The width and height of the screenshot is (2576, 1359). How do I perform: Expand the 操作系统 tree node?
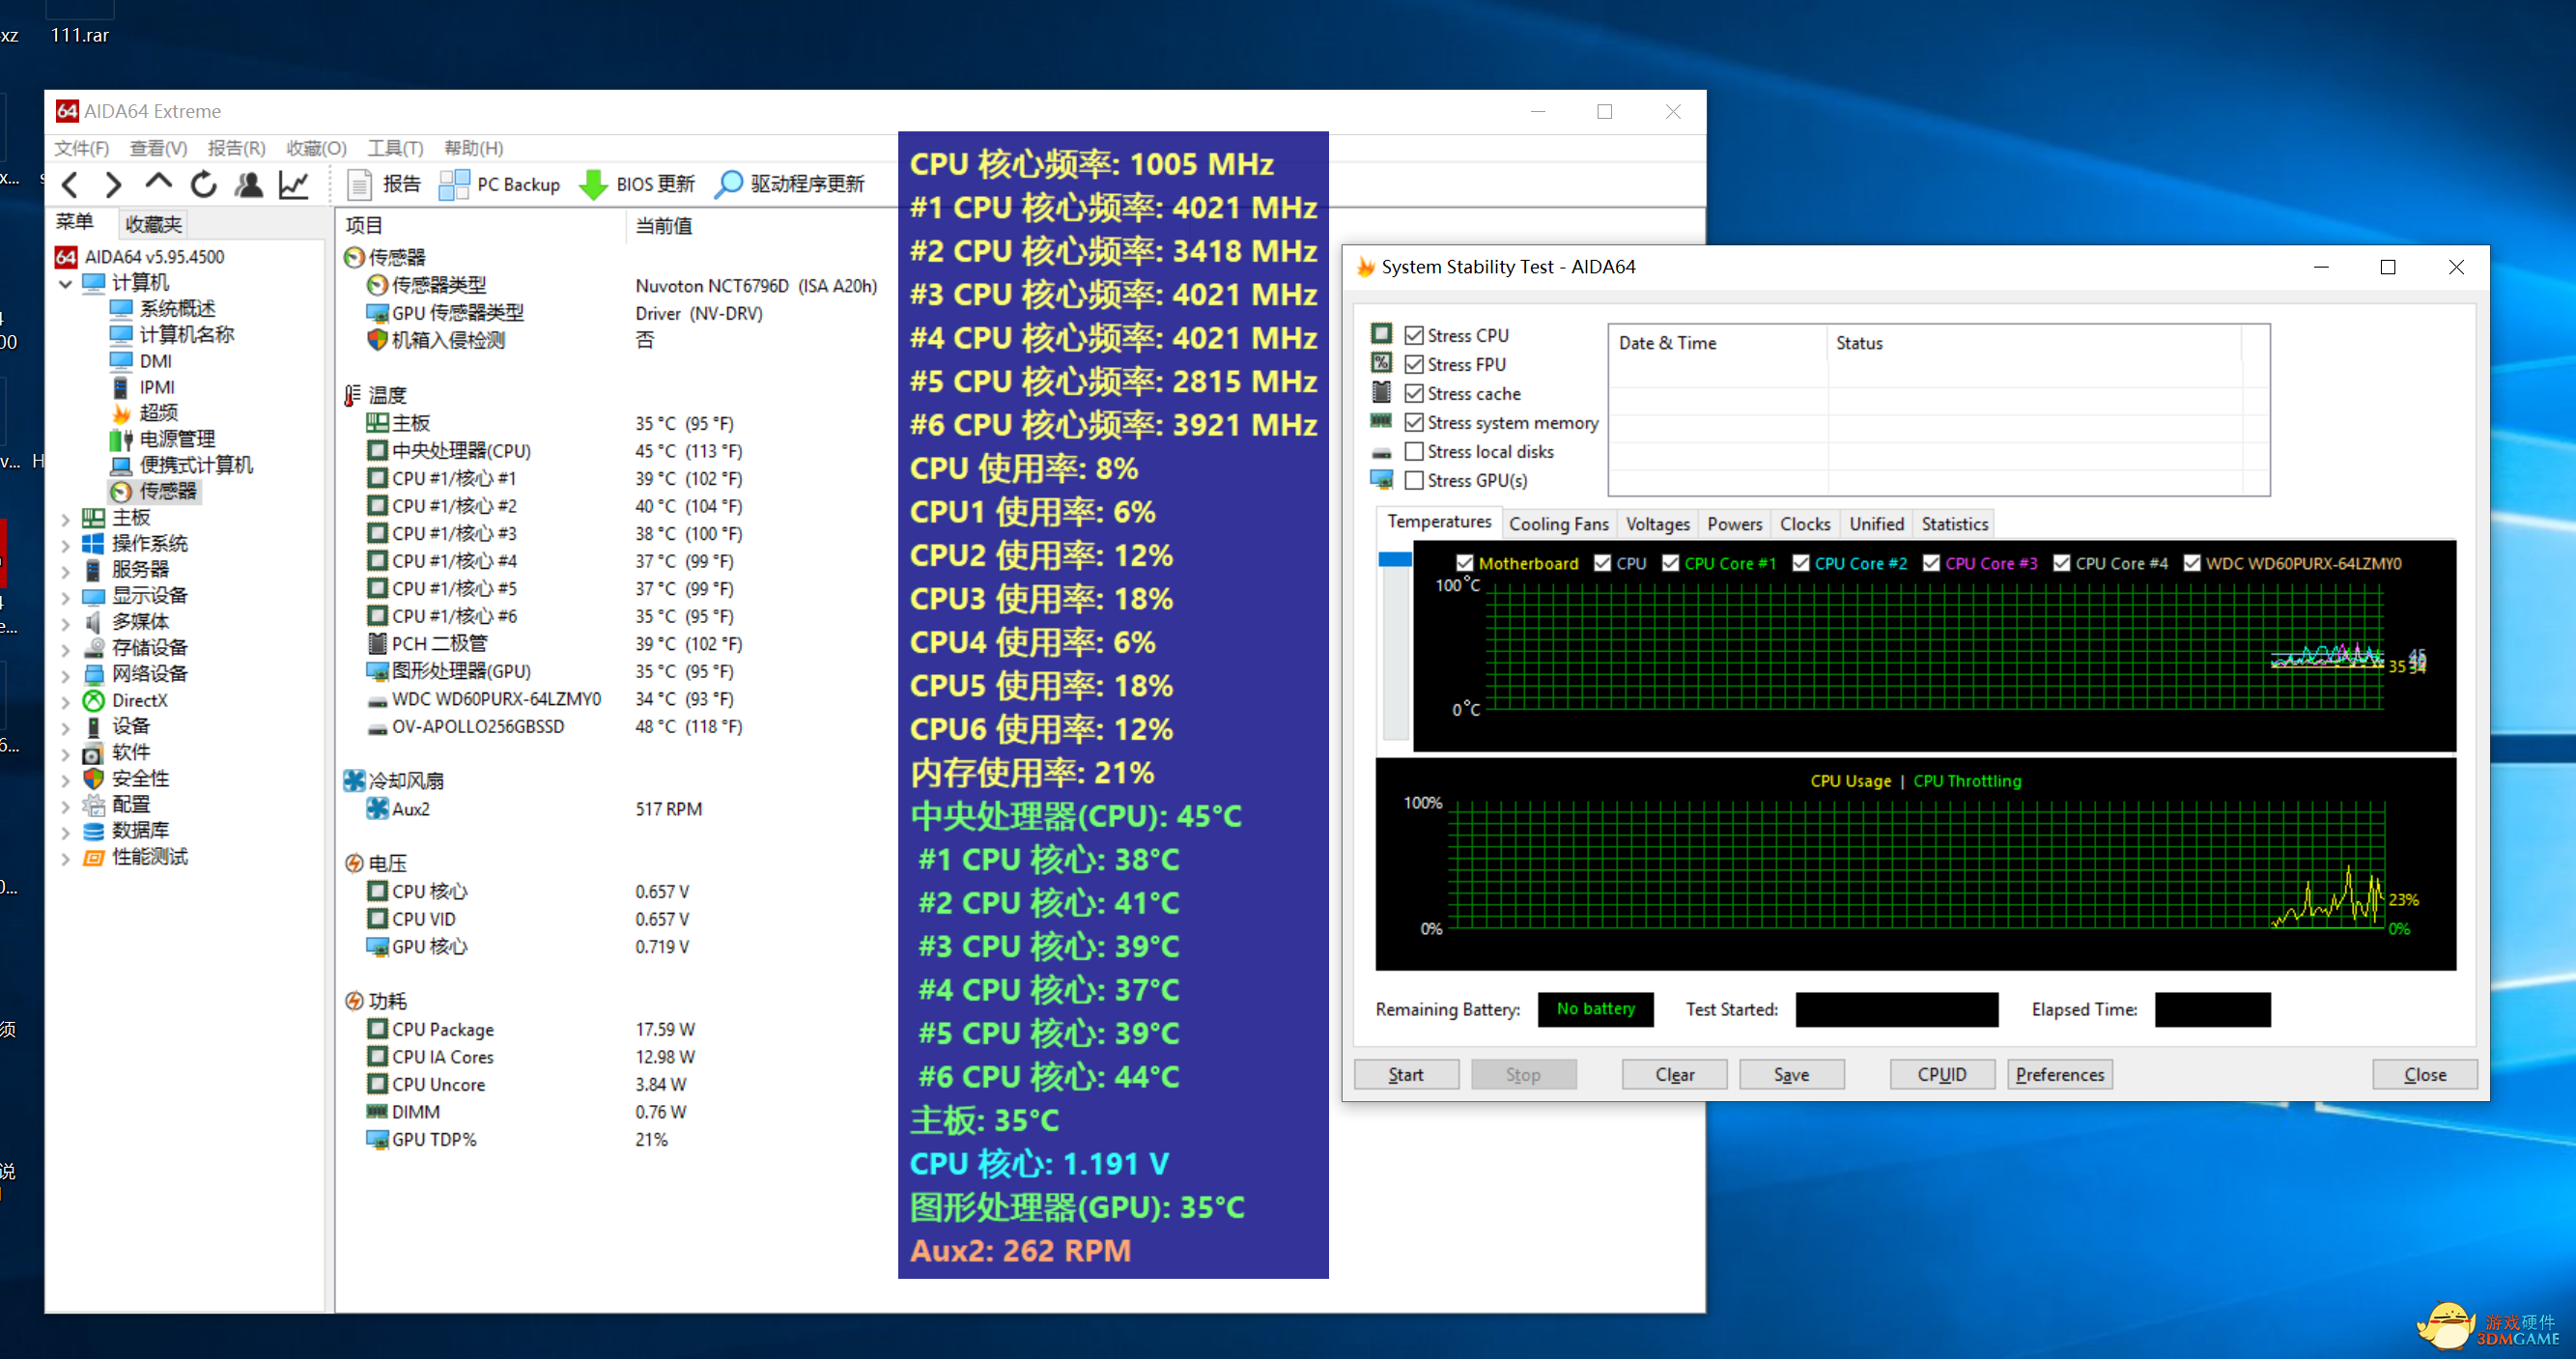[x=65, y=544]
